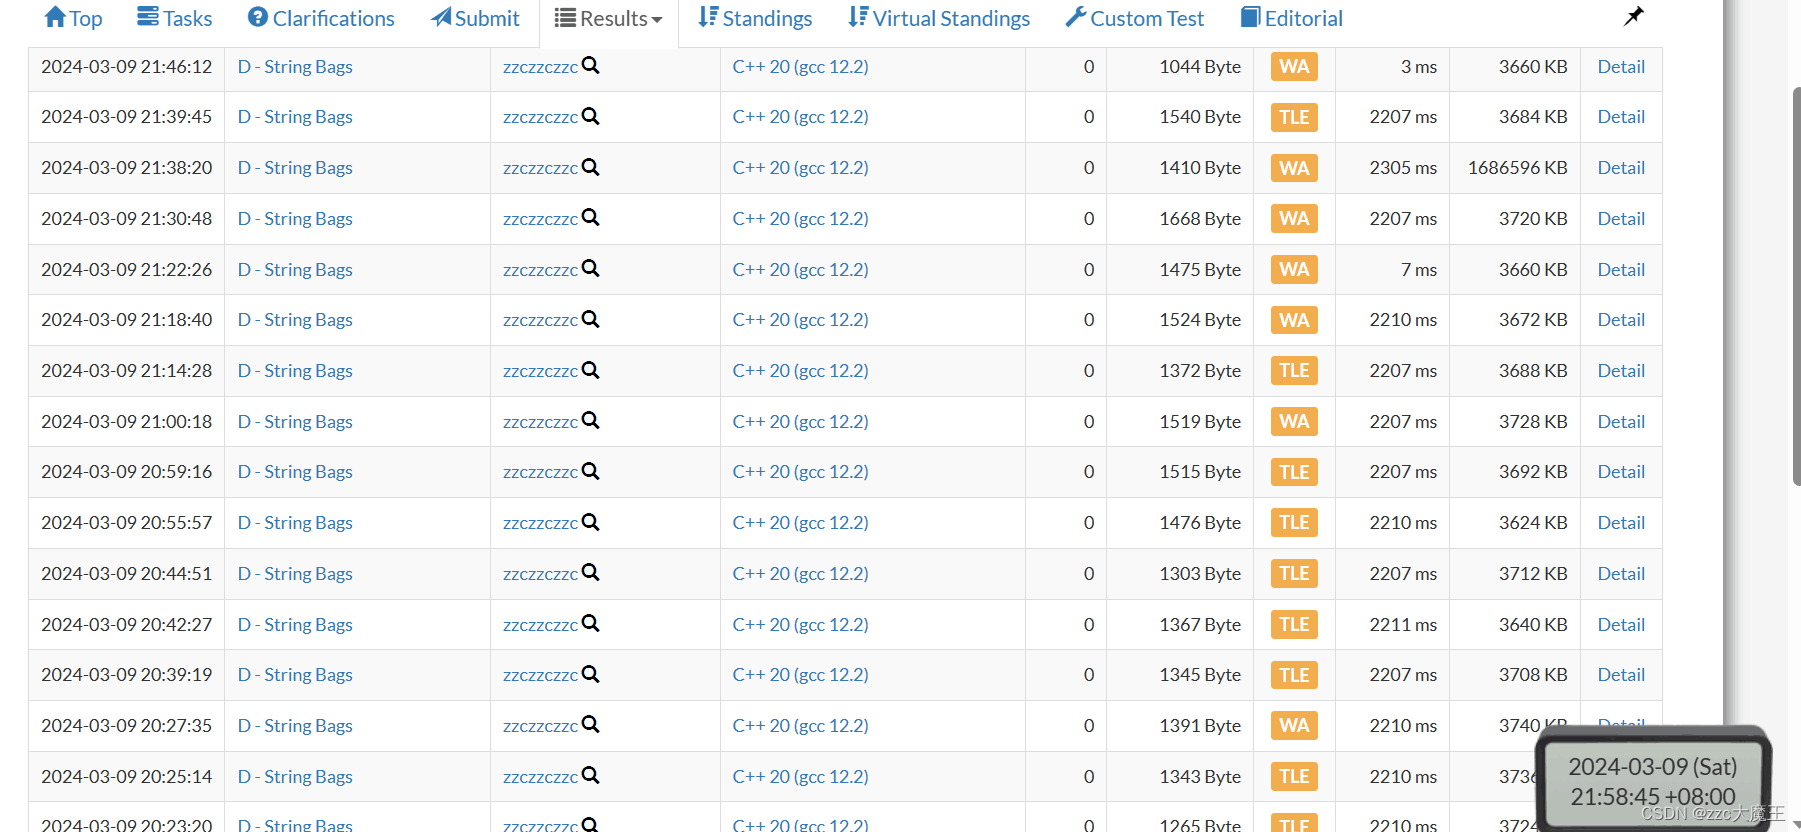Click magnifier icon in 20:39:19 submission row
Screen dimensions: 1801x832
pyautogui.click(x=591, y=673)
